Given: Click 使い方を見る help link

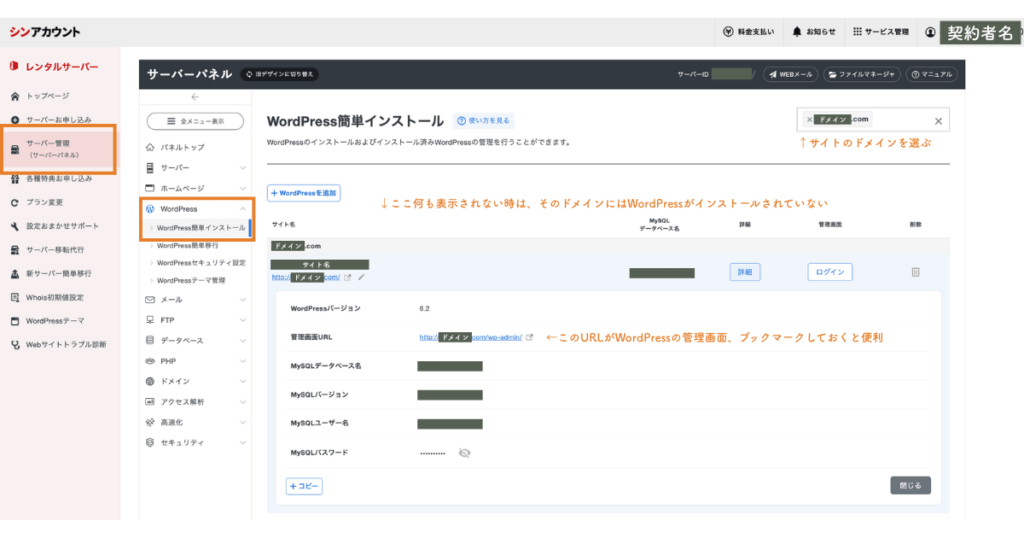Looking at the screenshot, I should [x=484, y=121].
